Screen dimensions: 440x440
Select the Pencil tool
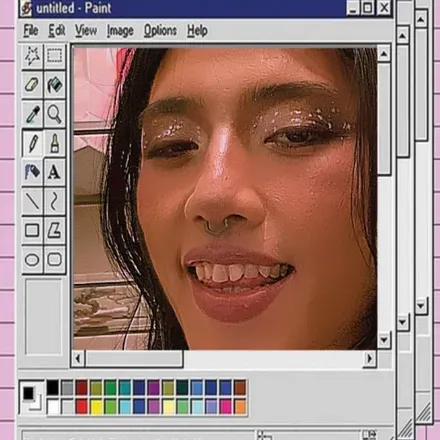[32, 143]
